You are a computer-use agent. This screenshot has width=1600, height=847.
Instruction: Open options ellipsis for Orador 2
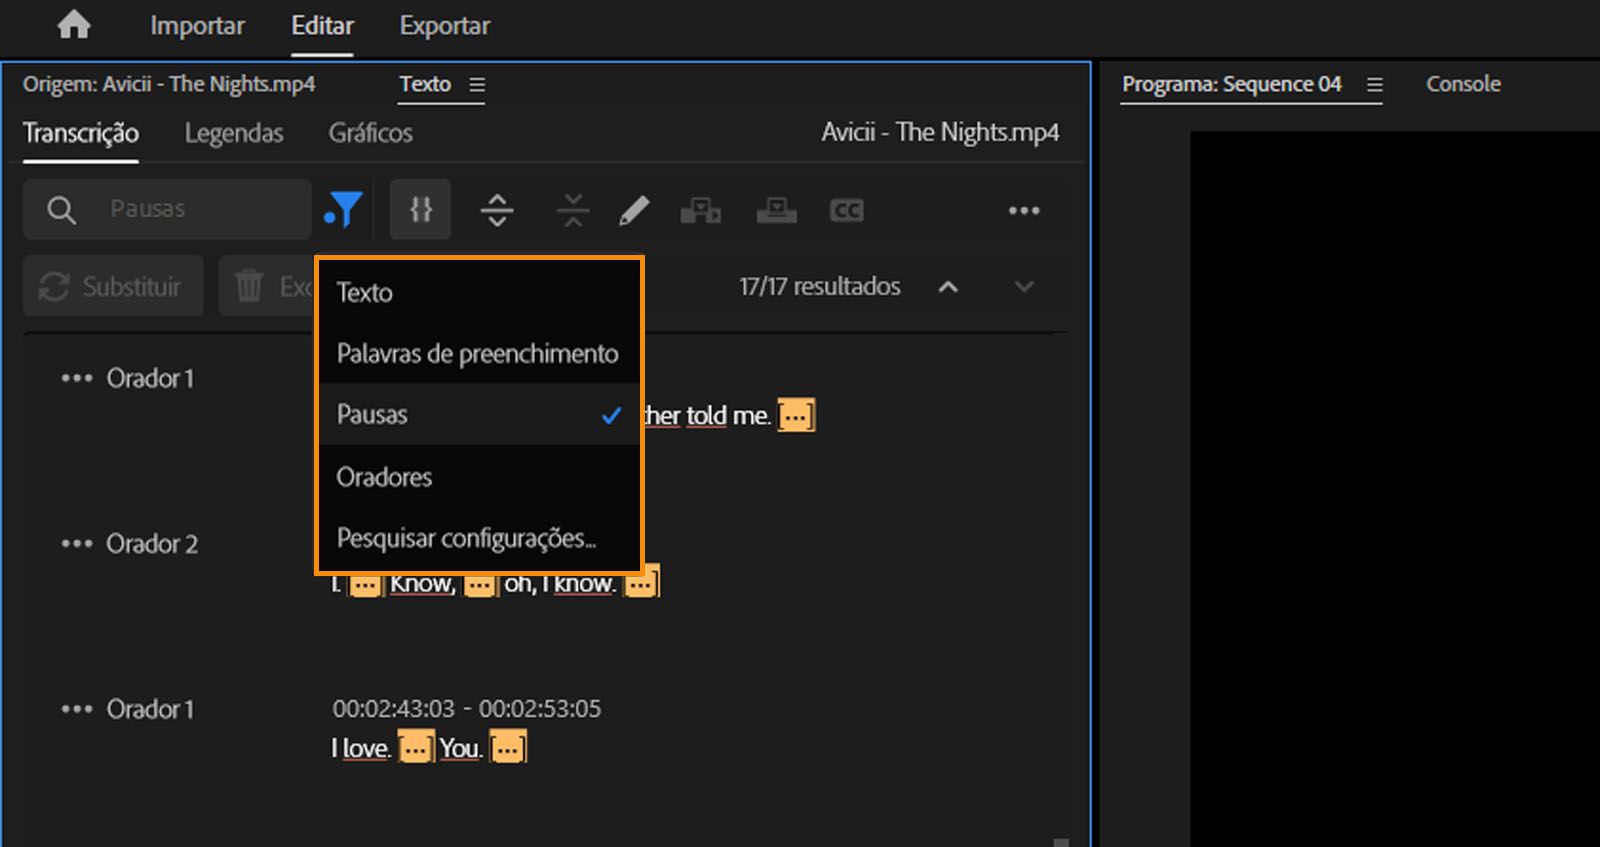77,544
